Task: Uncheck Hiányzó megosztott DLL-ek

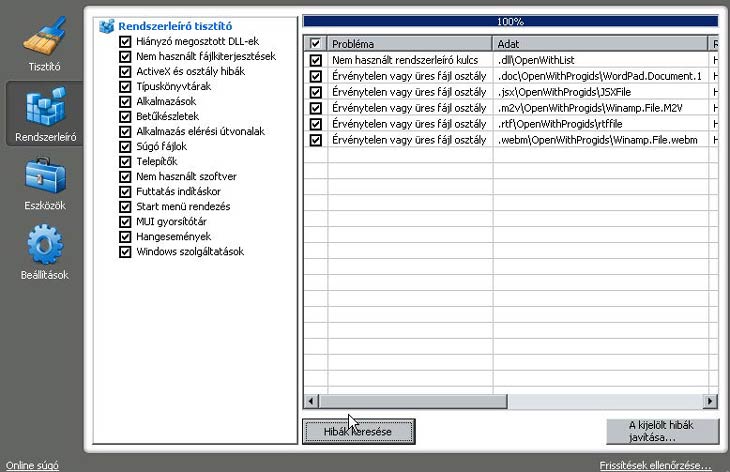Action: [125, 42]
